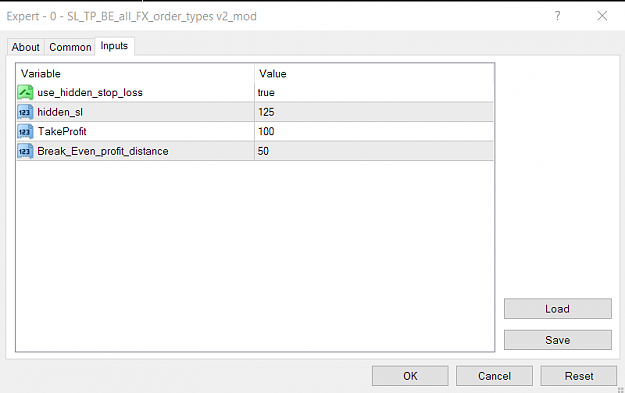Select the TakeProfit variable name
Viewport: 625px width, 393px height.
click(62, 132)
